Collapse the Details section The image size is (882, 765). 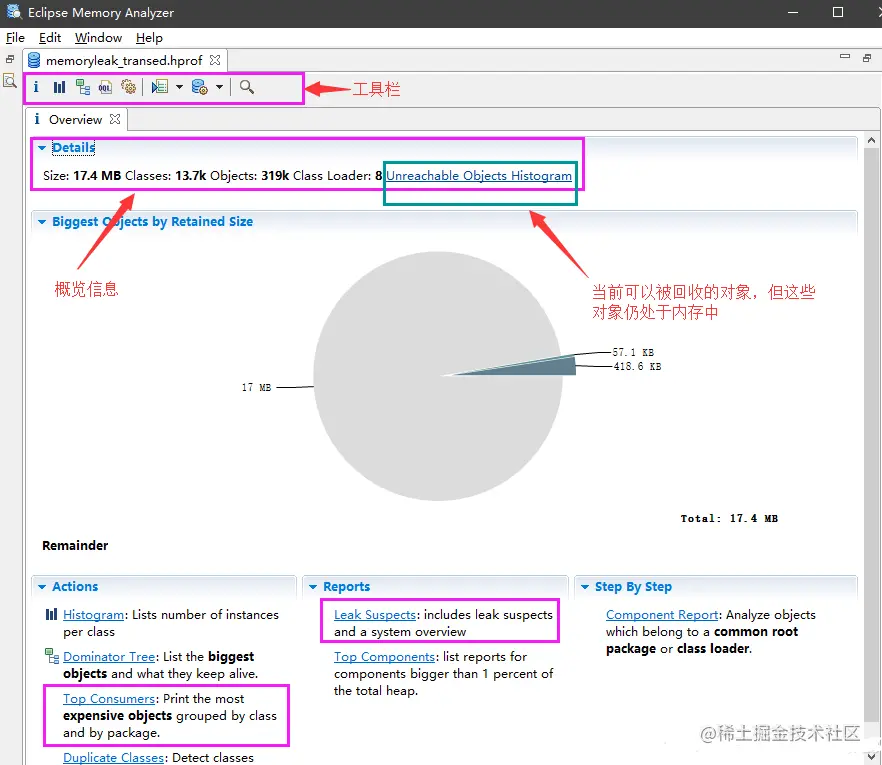pyautogui.click(x=42, y=148)
